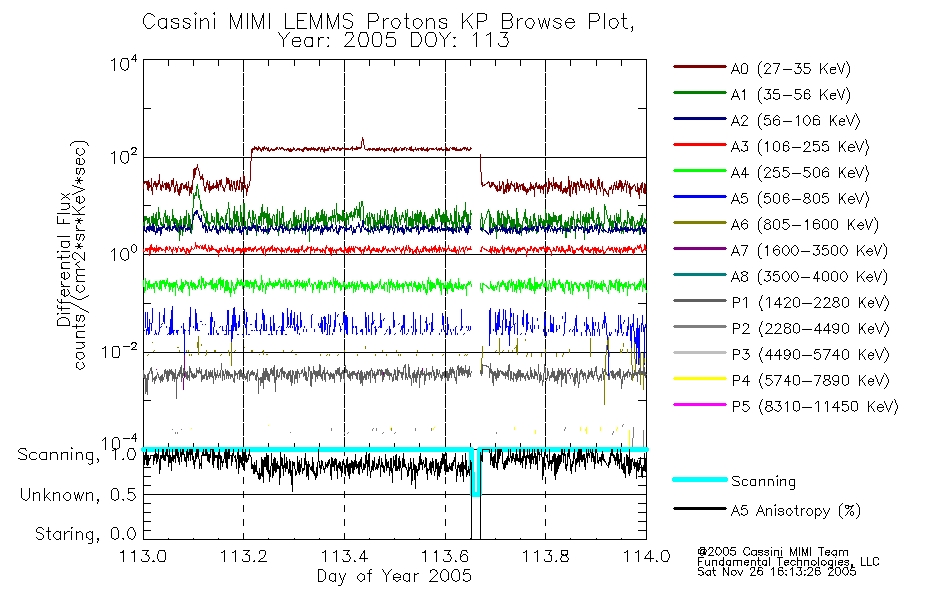950x600 pixels.
Task: Click the Day of Year 2005 axis title
Action: click(x=394, y=576)
